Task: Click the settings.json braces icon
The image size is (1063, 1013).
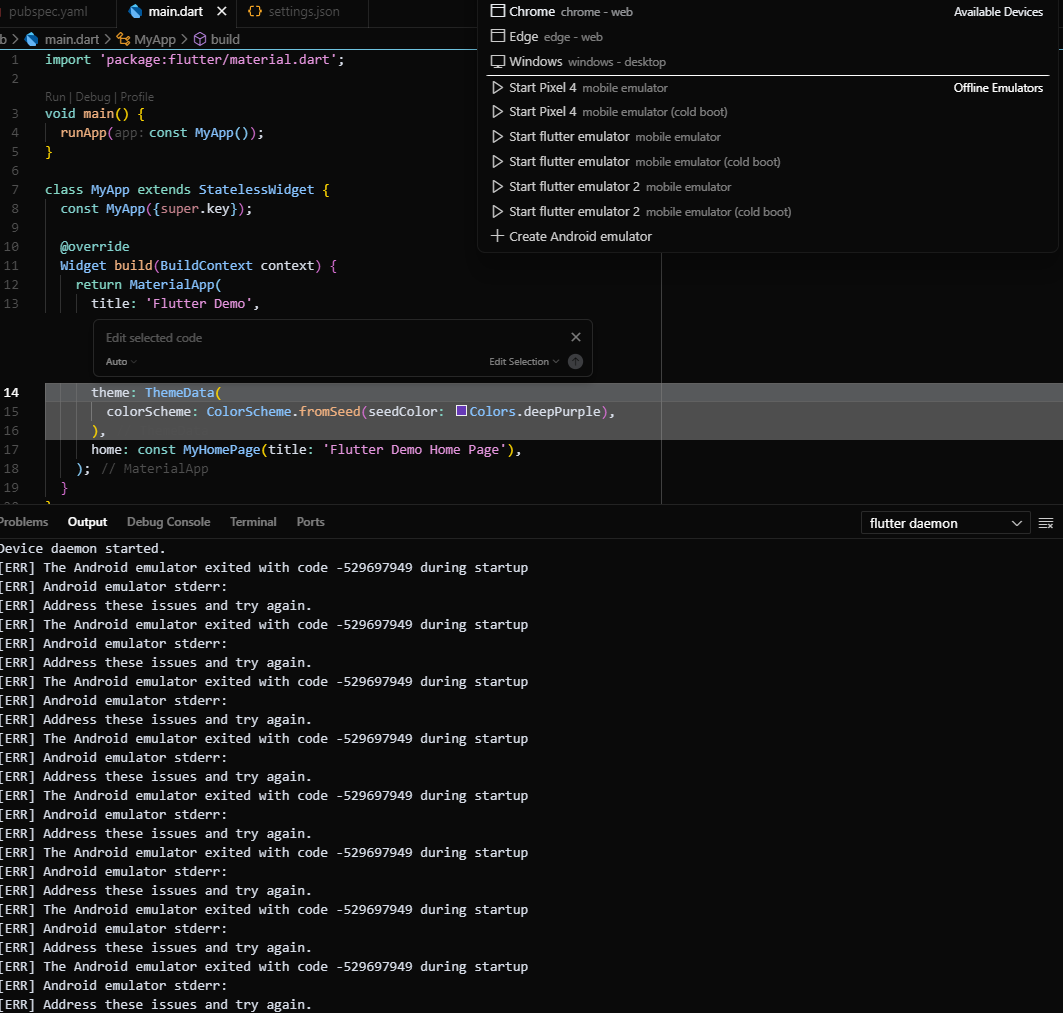Action: (255, 12)
